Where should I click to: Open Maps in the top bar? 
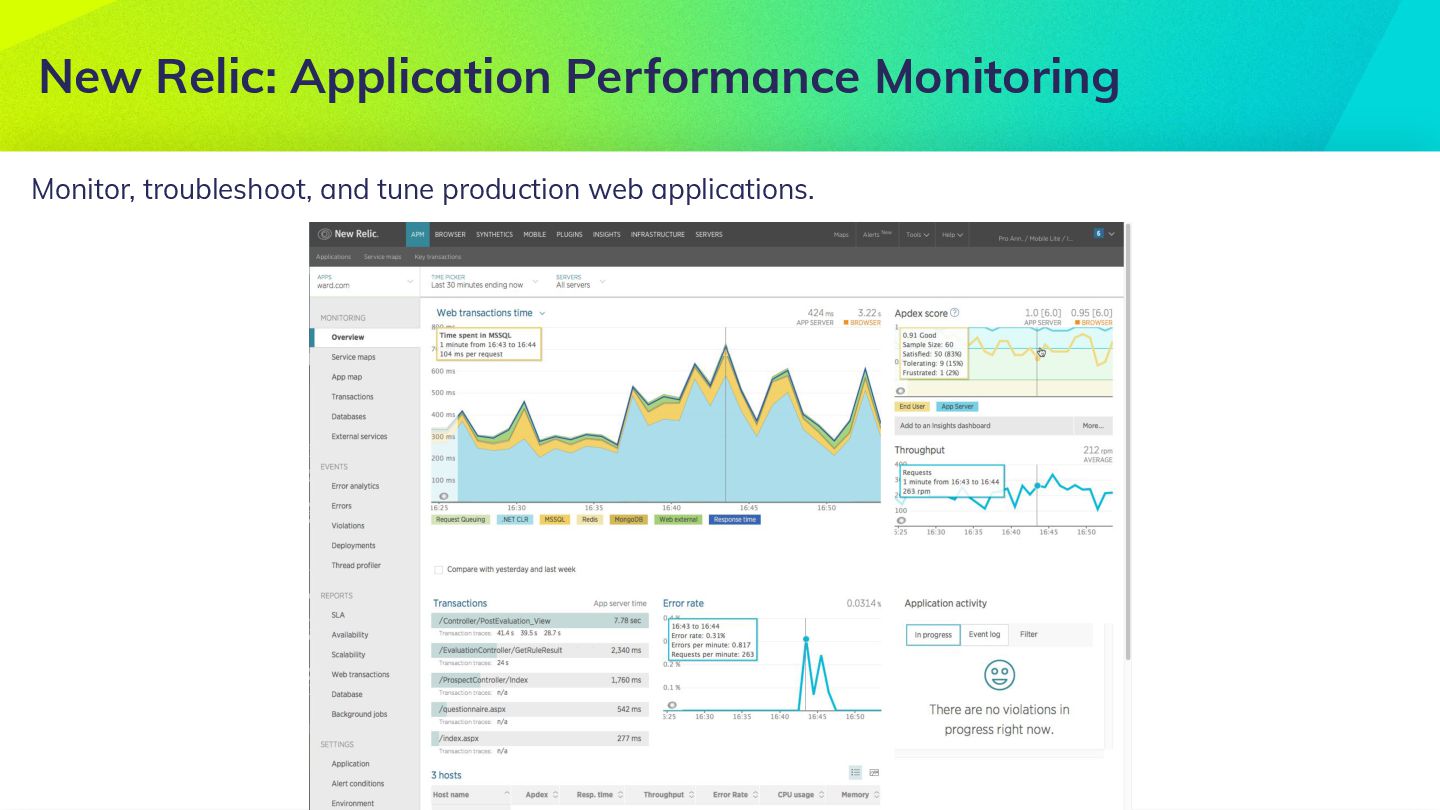841,235
